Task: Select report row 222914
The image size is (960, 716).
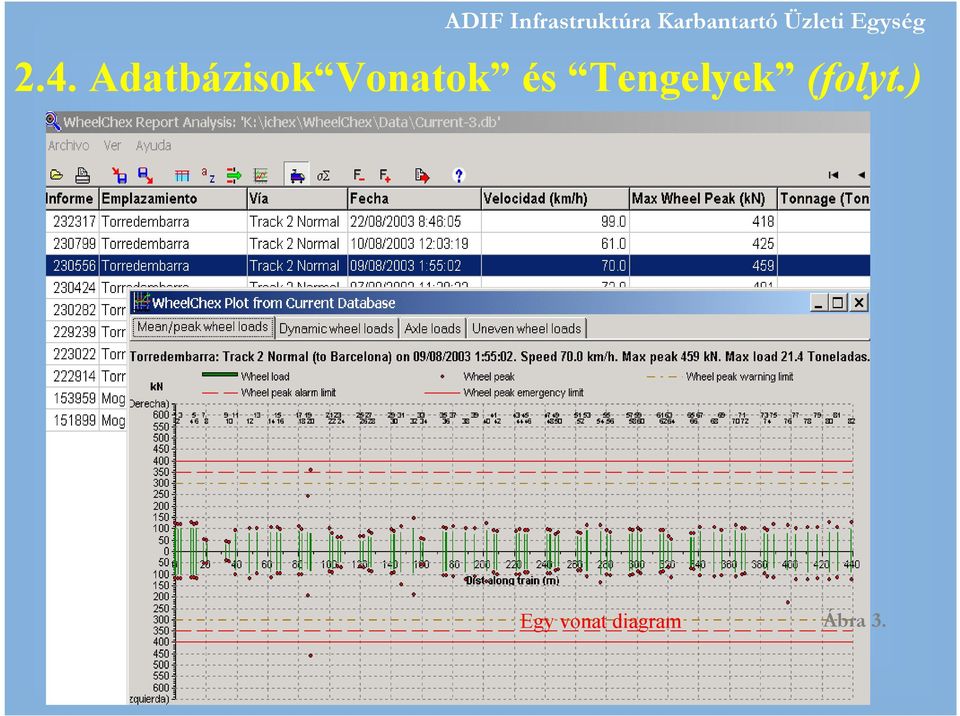Action: [86, 376]
